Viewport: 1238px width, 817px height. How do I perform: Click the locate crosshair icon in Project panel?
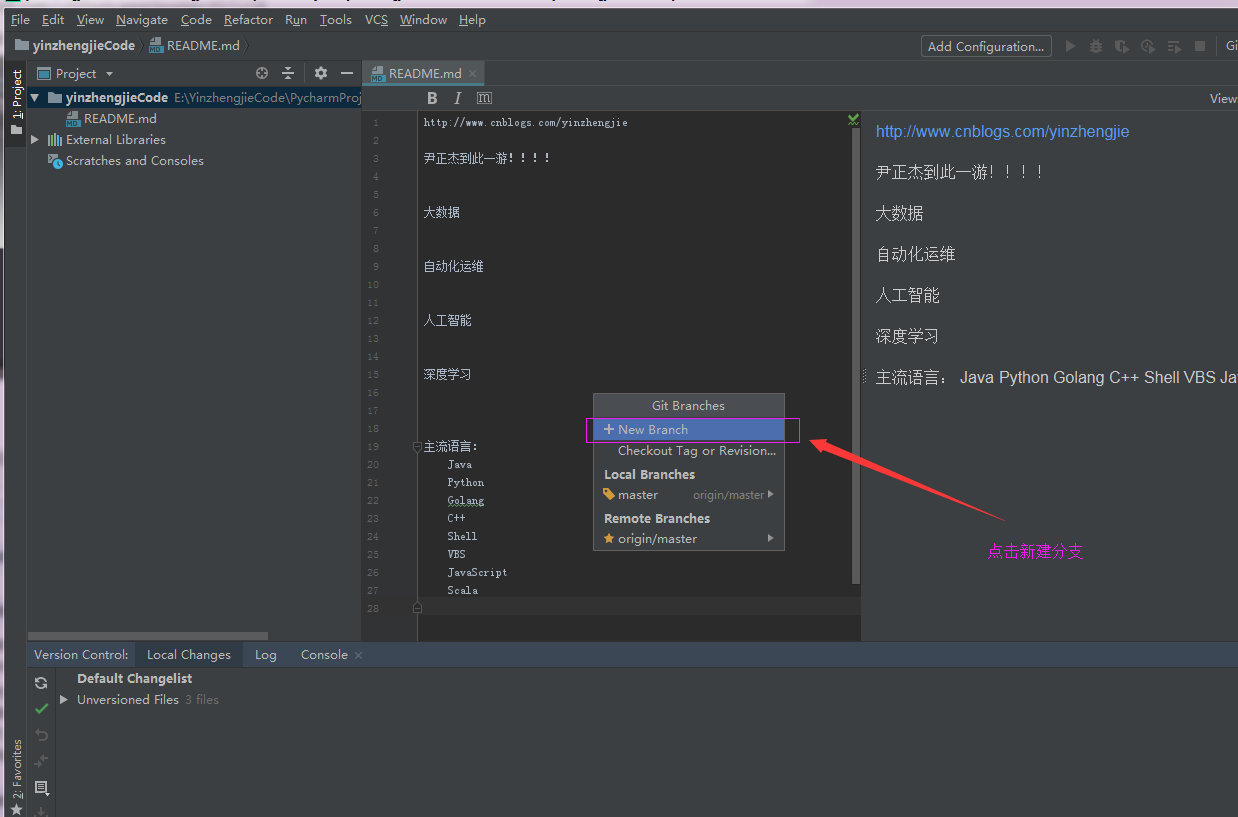[262, 73]
